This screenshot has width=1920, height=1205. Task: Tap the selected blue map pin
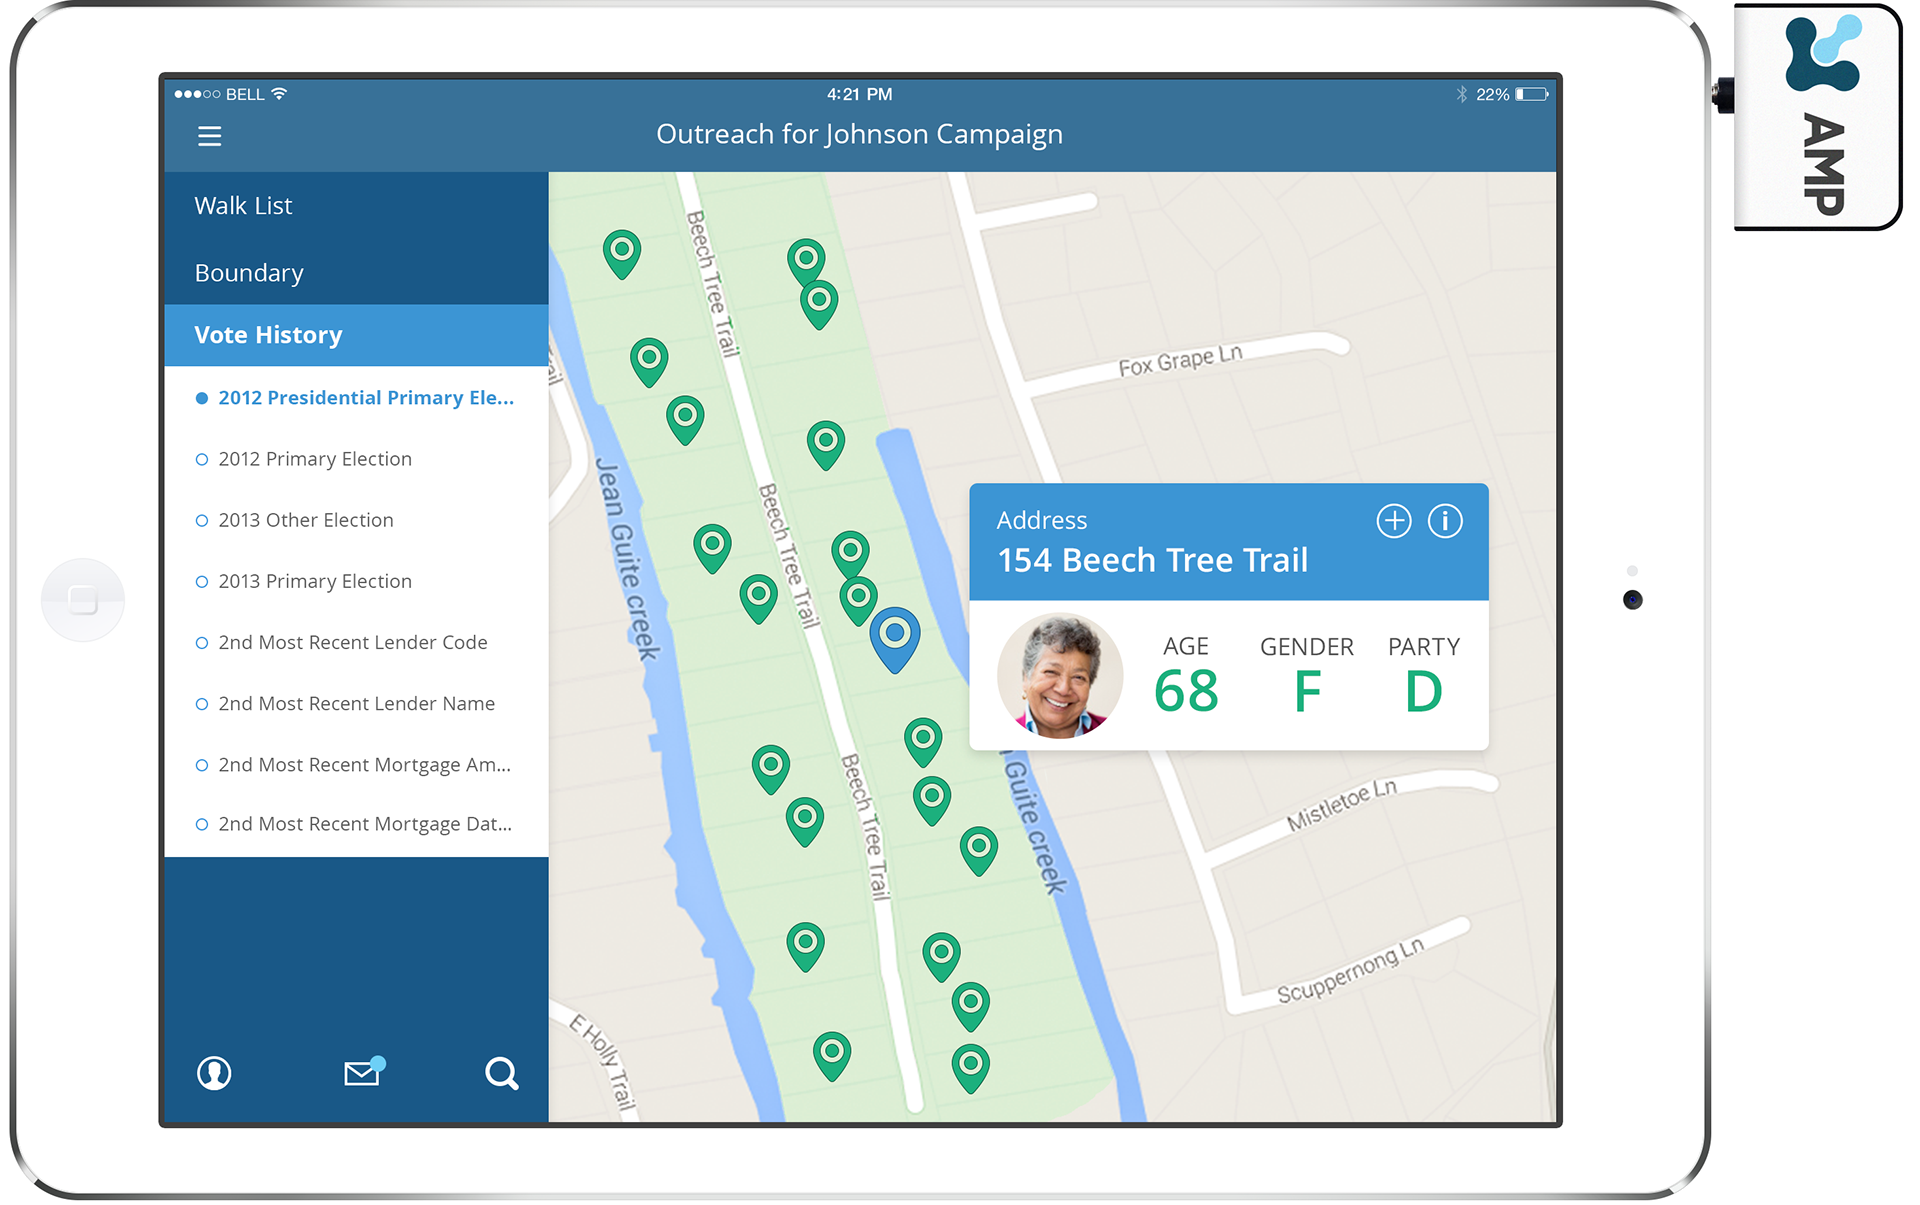coord(895,639)
